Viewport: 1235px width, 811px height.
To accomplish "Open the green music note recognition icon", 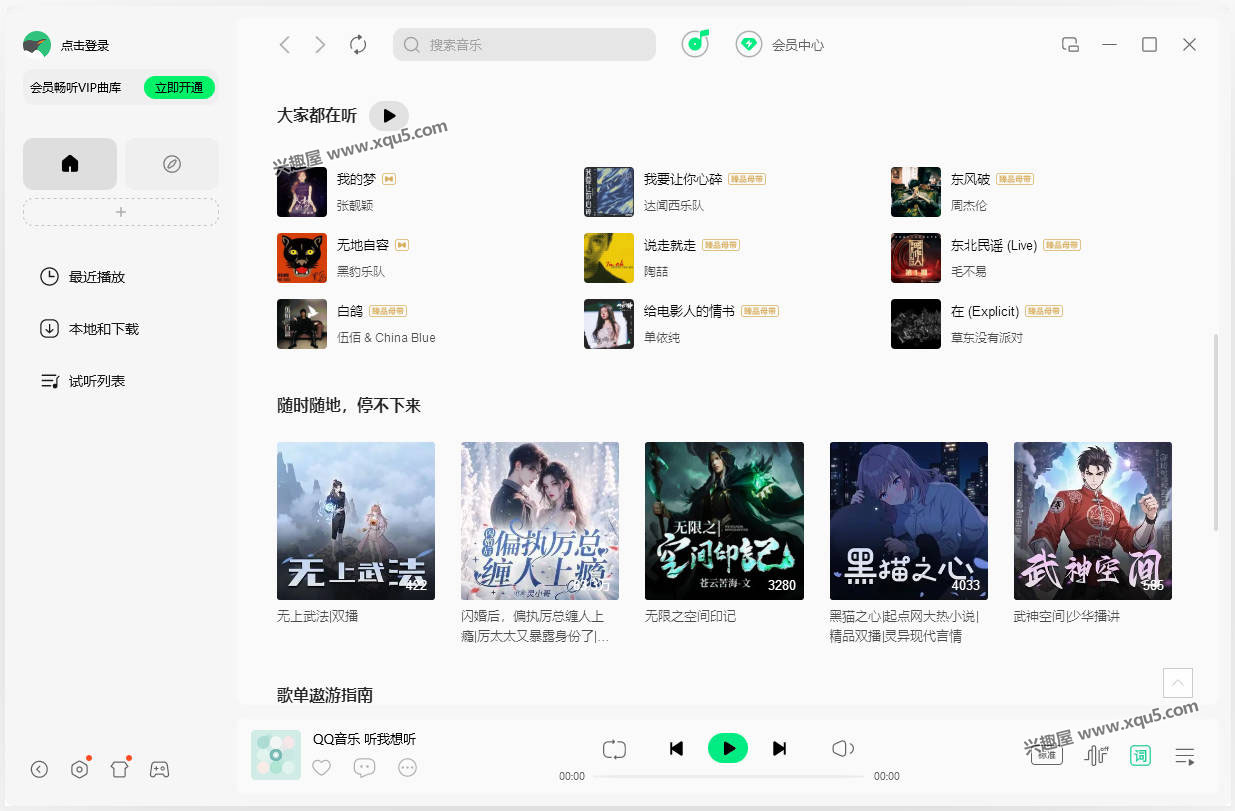I will tap(696, 44).
